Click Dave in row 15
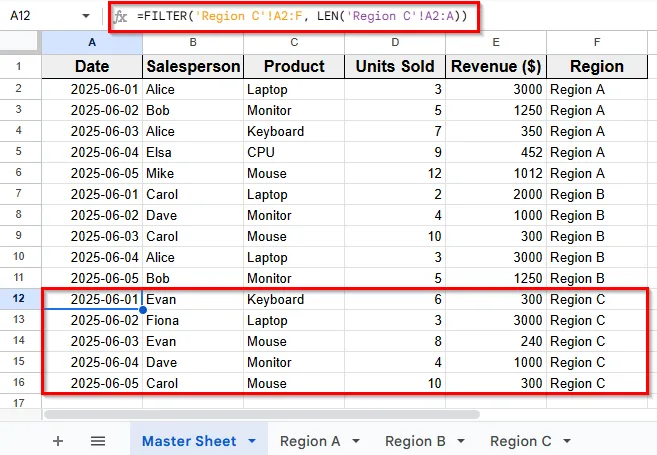Image resolution: width=657 pixels, height=455 pixels. click(193, 362)
